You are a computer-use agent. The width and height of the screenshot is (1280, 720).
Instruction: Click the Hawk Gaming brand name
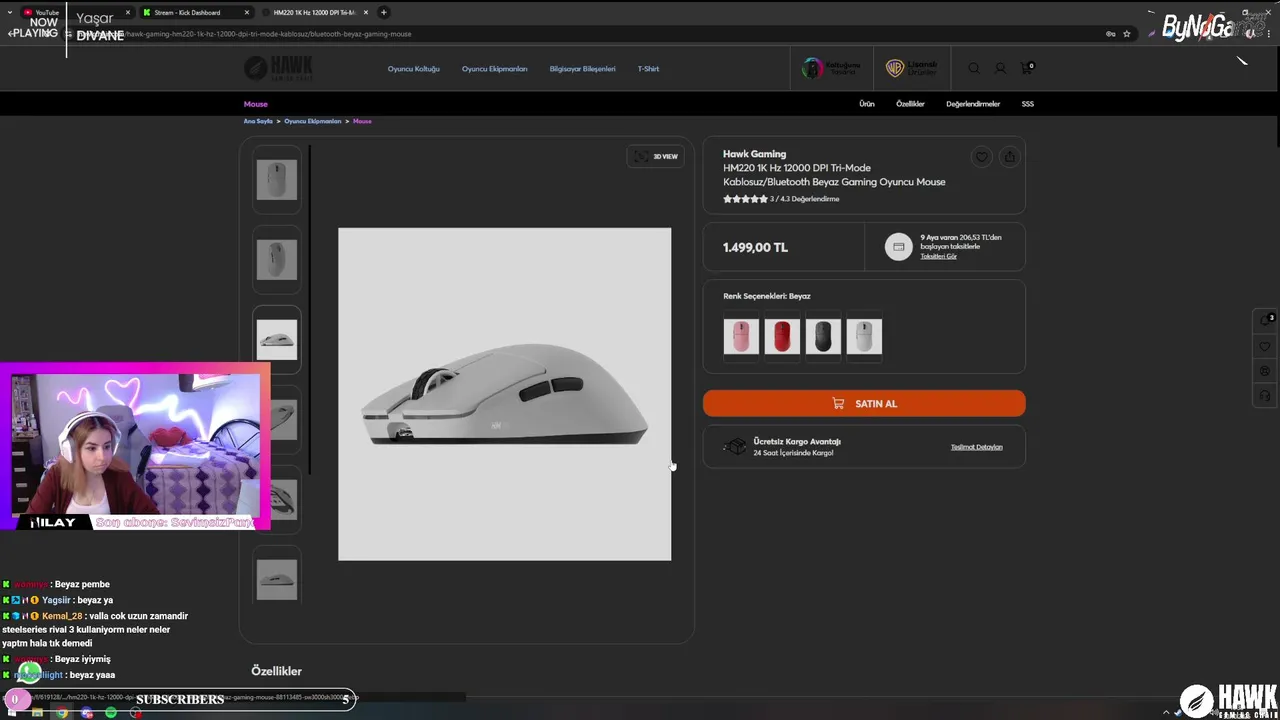754,154
